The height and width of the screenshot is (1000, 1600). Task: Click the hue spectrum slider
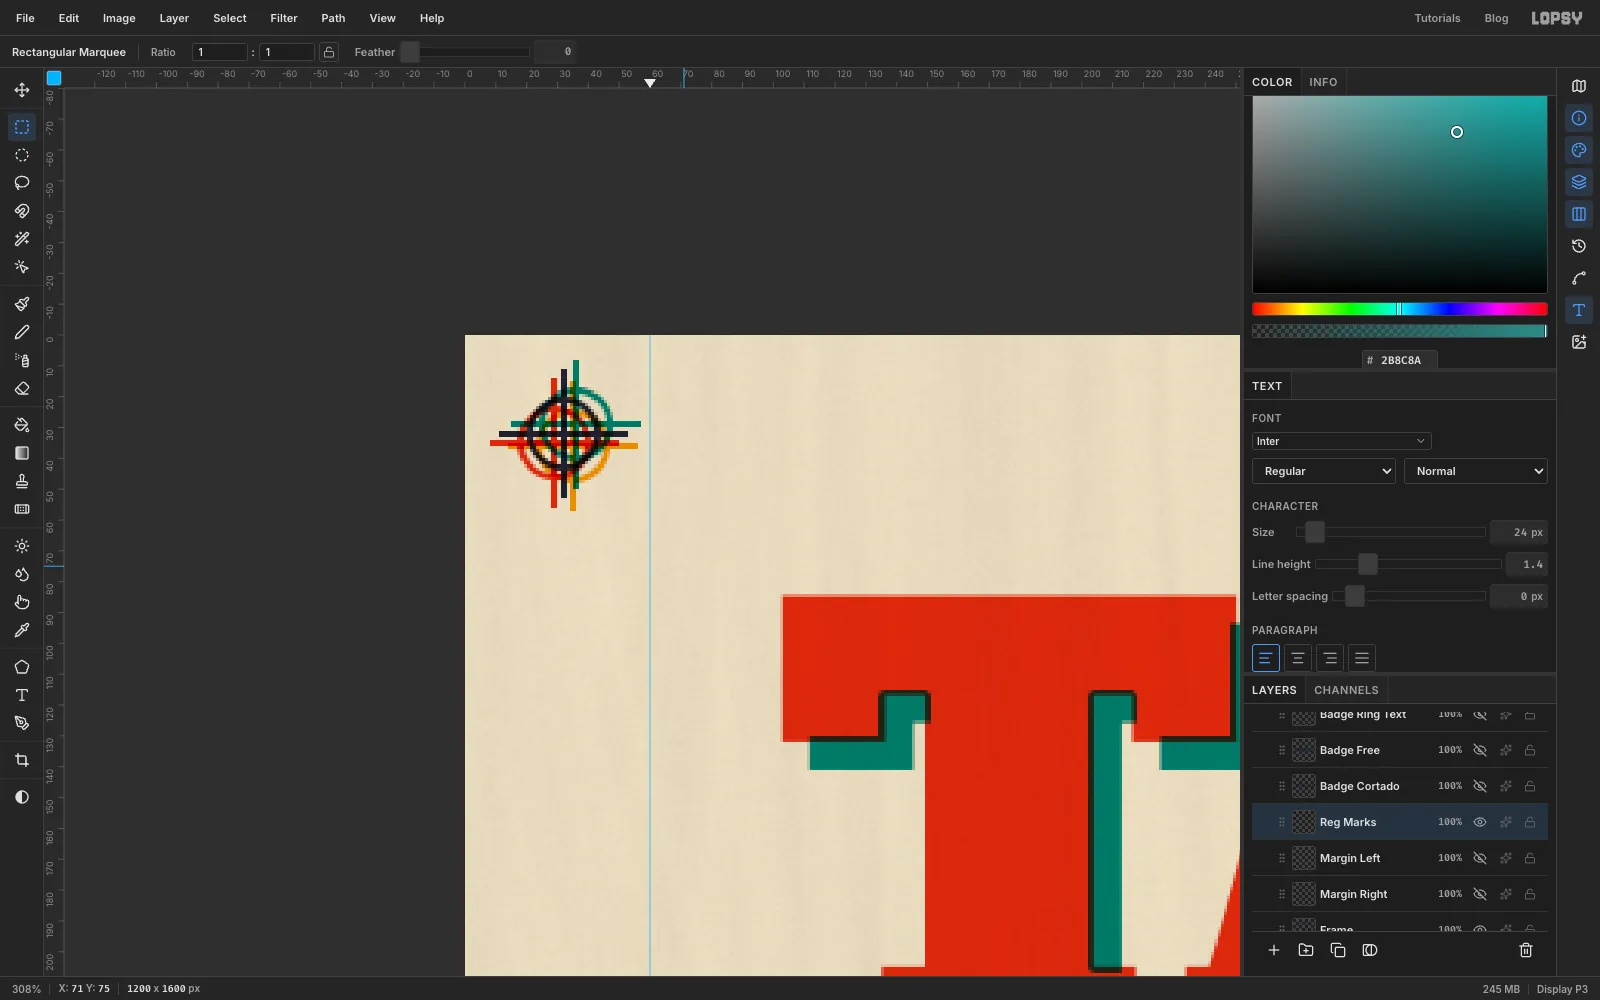[1400, 309]
